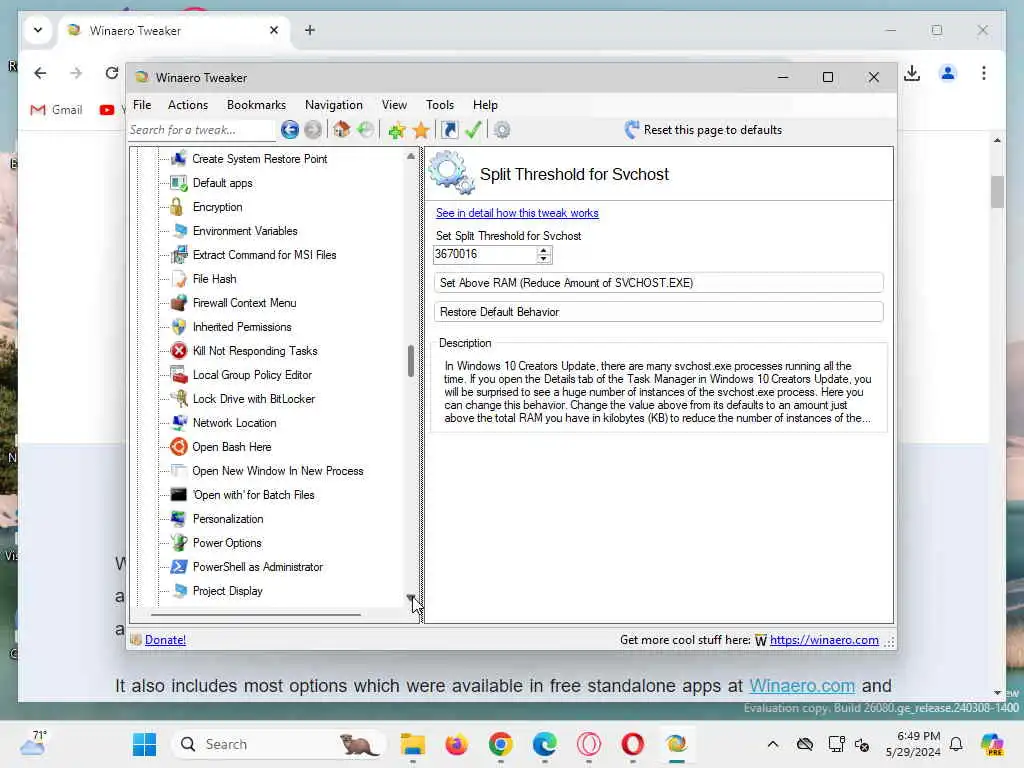The height and width of the screenshot is (768, 1024).
Task: Open the Help menu
Action: 485,104
